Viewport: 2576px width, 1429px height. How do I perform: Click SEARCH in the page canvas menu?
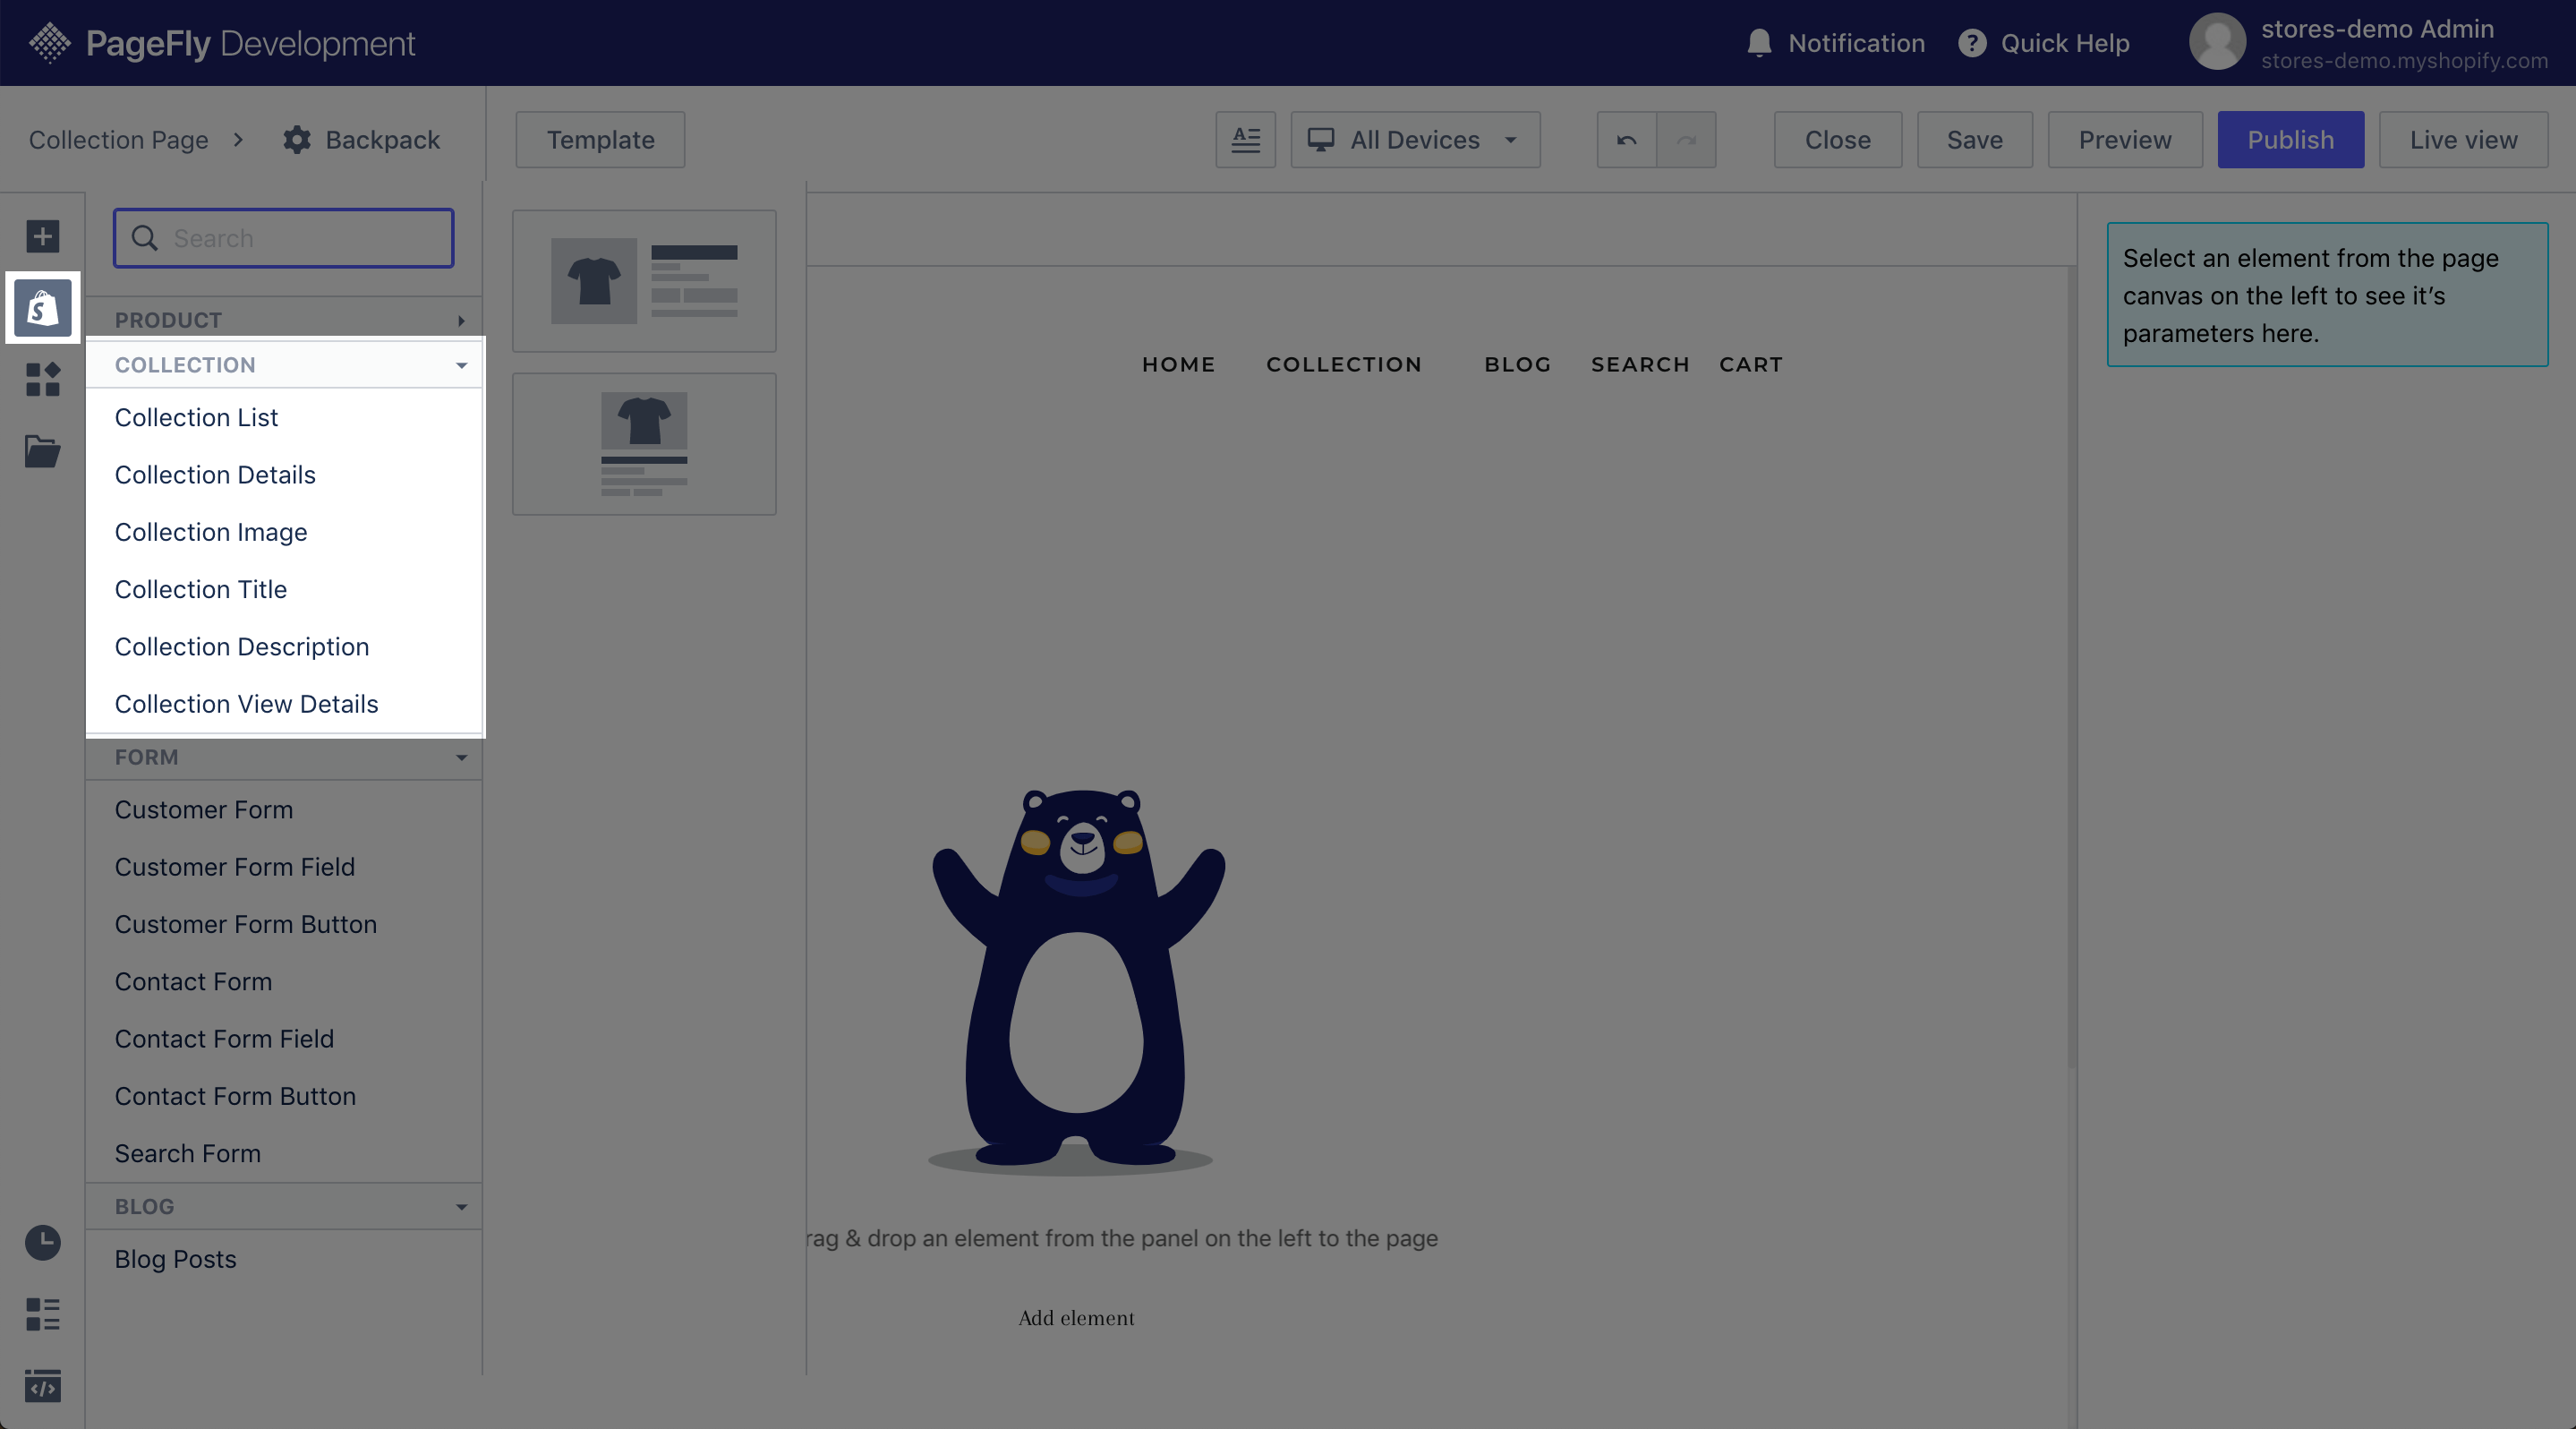[x=1640, y=365]
